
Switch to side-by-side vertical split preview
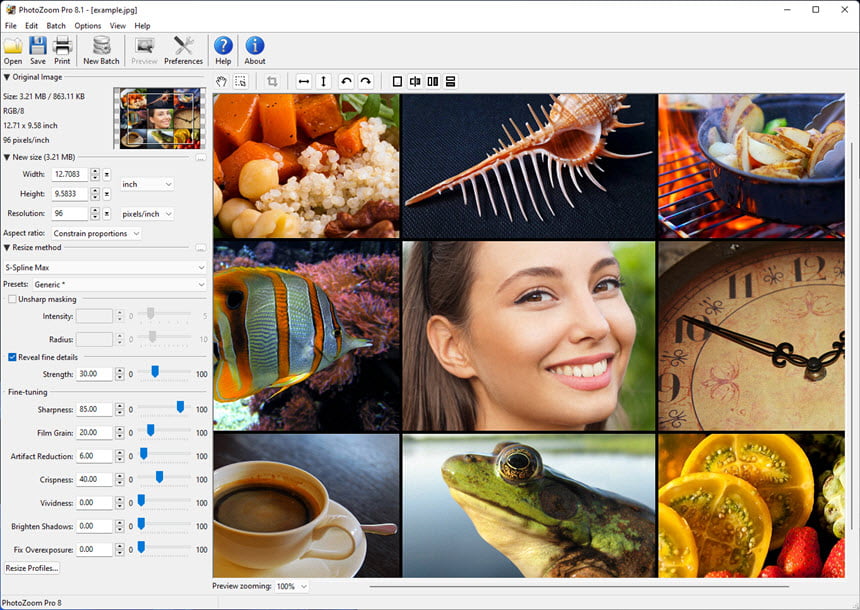coord(433,82)
